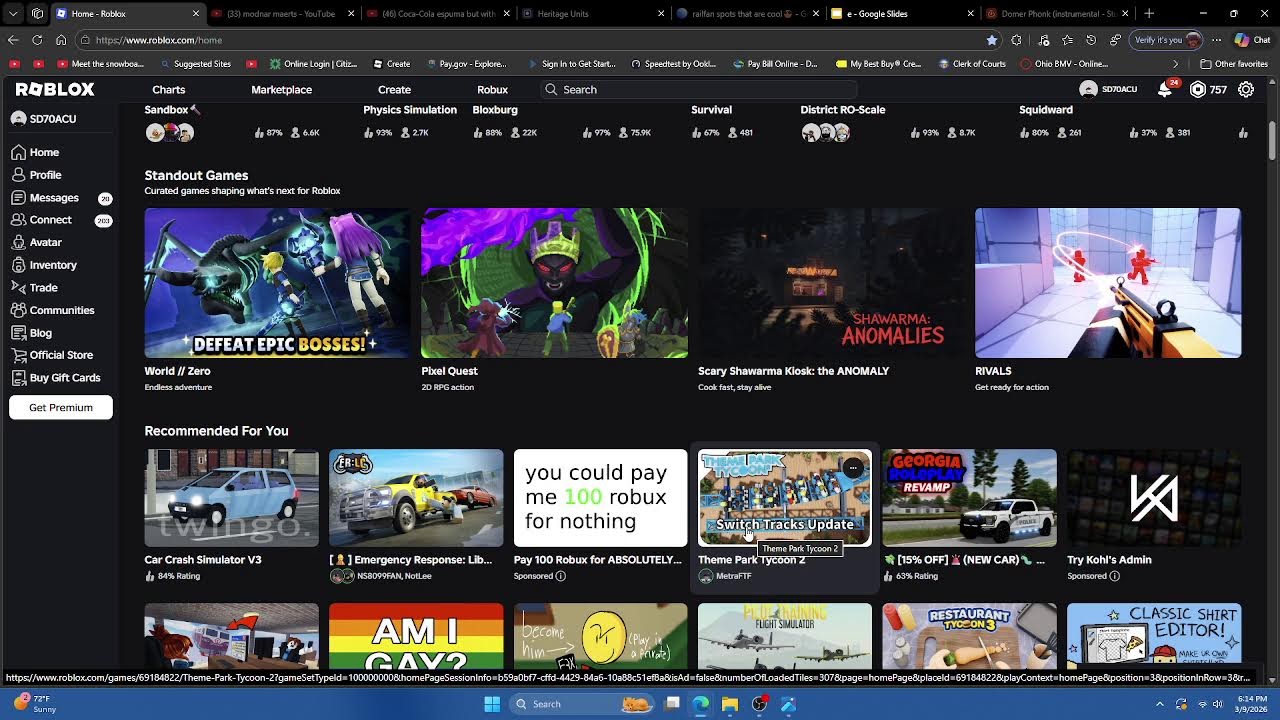Viewport: 1280px width, 720px height.
Task: Click the Windows Start button
Action: click(x=492, y=704)
